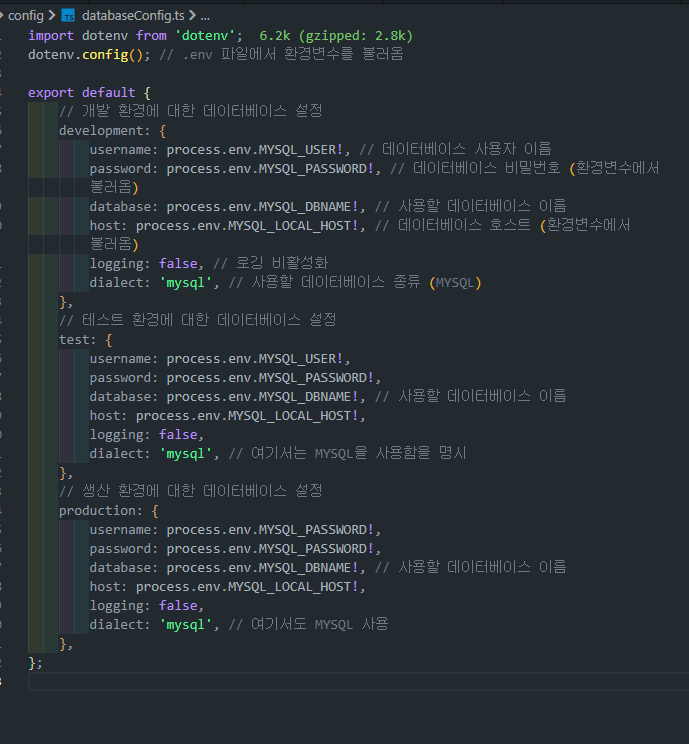Click the '.env 파일에서 환경변수를 불러옴' comment
The width and height of the screenshot is (689, 744).
(282, 55)
